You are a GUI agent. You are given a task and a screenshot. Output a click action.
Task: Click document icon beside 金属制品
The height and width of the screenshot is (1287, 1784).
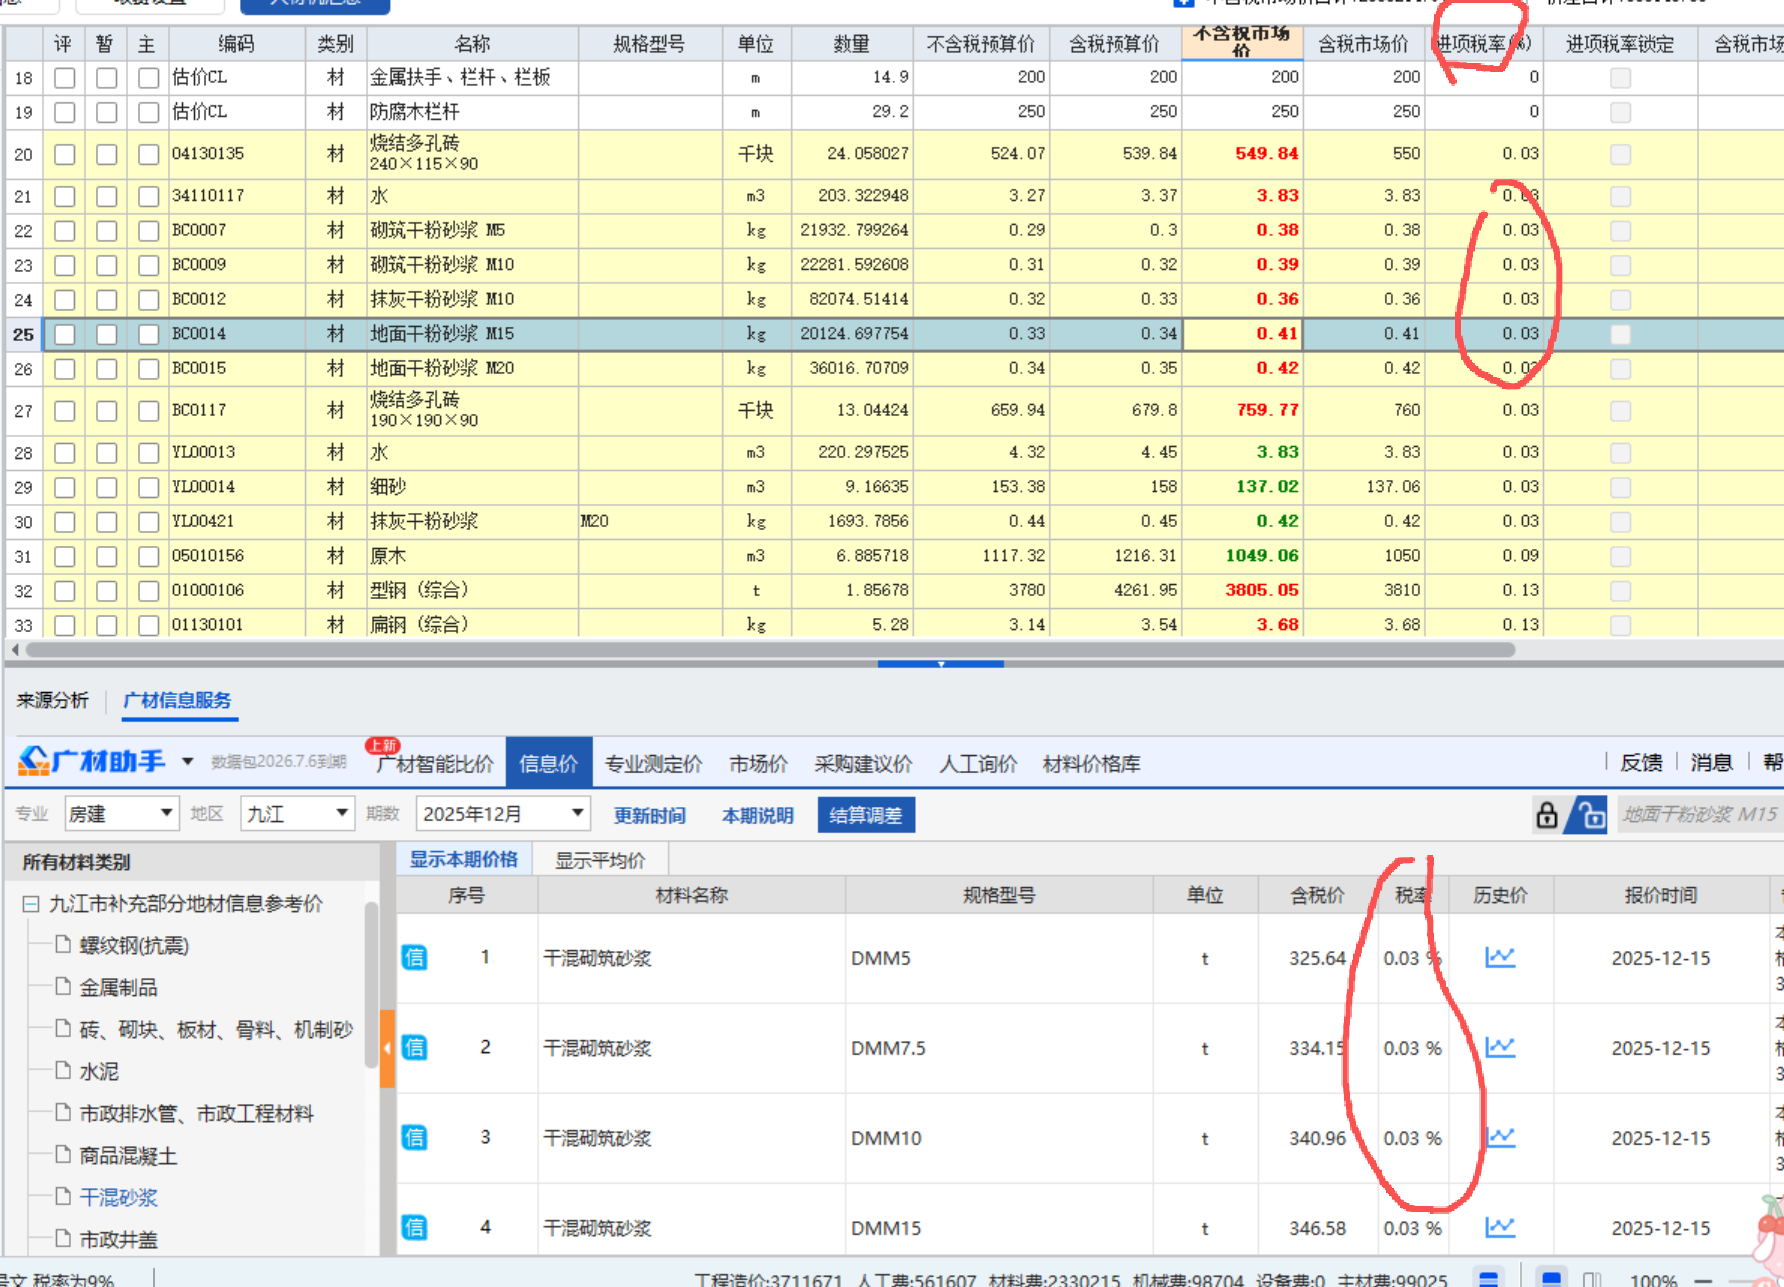pos(63,986)
